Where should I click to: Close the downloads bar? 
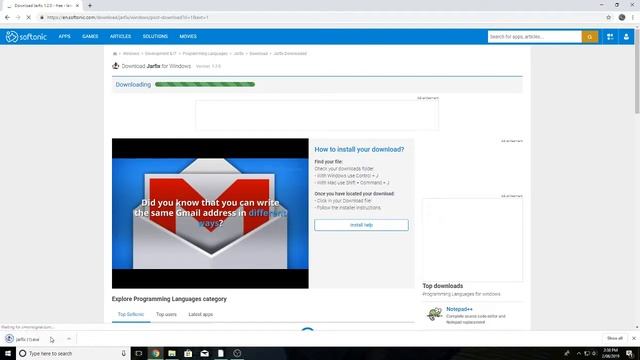[x=634, y=338]
